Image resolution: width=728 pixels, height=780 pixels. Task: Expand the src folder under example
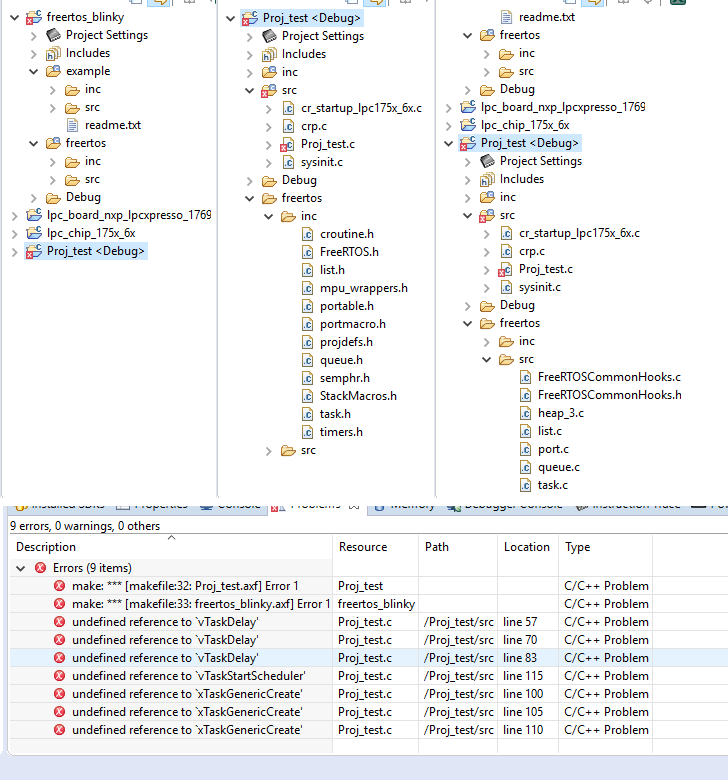[53, 108]
